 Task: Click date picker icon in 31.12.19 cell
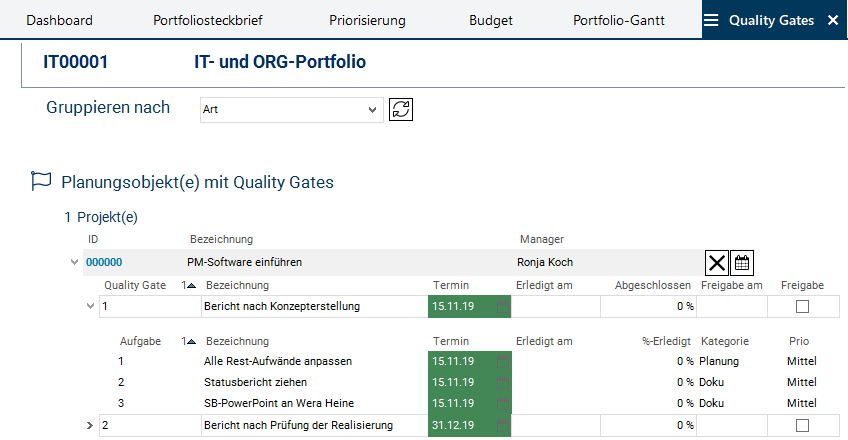click(x=502, y=426)
